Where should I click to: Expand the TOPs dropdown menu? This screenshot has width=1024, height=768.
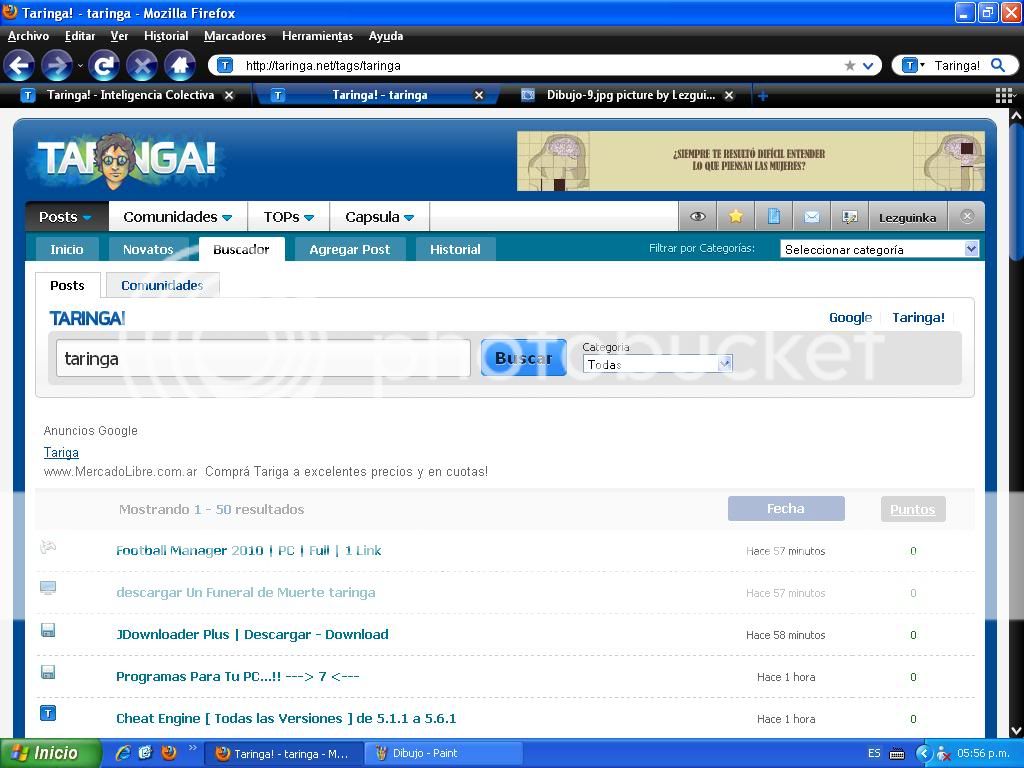289,217
